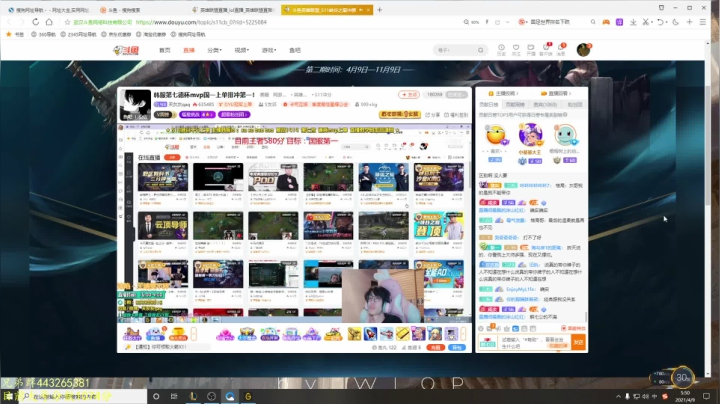Viewport: 720px width, 404px height.
Task: Select the 贡献周榜 weekly ranking tab
Action: pos(515,105)
